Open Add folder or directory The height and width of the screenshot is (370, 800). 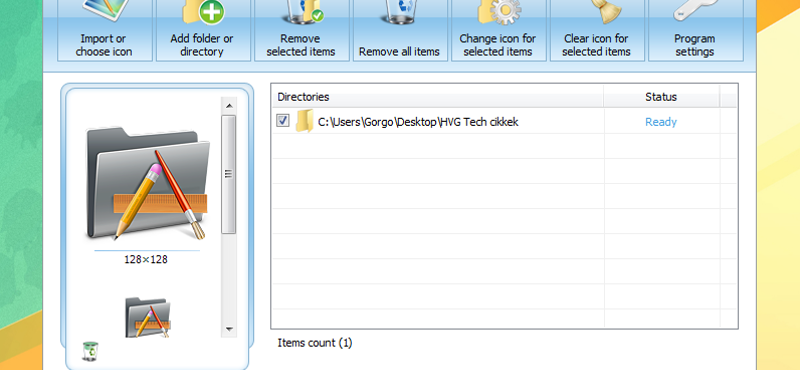tap(203, 31)
